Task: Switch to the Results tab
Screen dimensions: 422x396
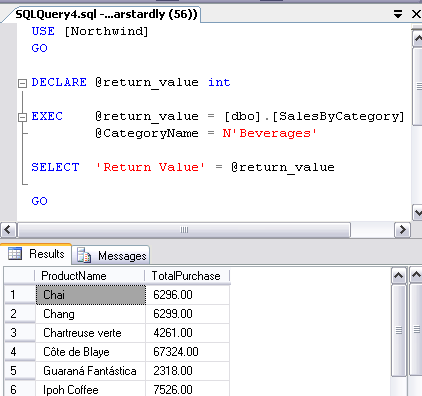Action: coord(36,254)
